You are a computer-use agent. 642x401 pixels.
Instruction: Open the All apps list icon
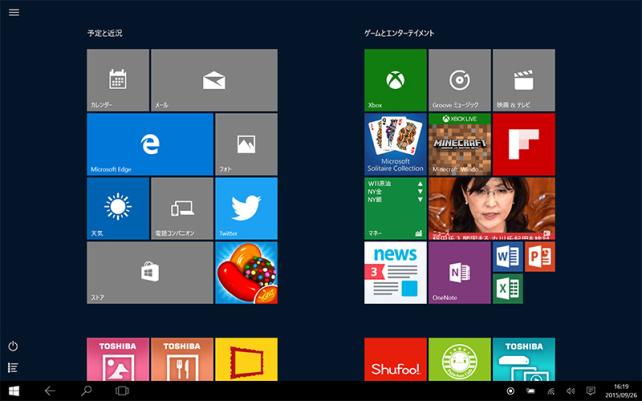(x=13, y=367)
